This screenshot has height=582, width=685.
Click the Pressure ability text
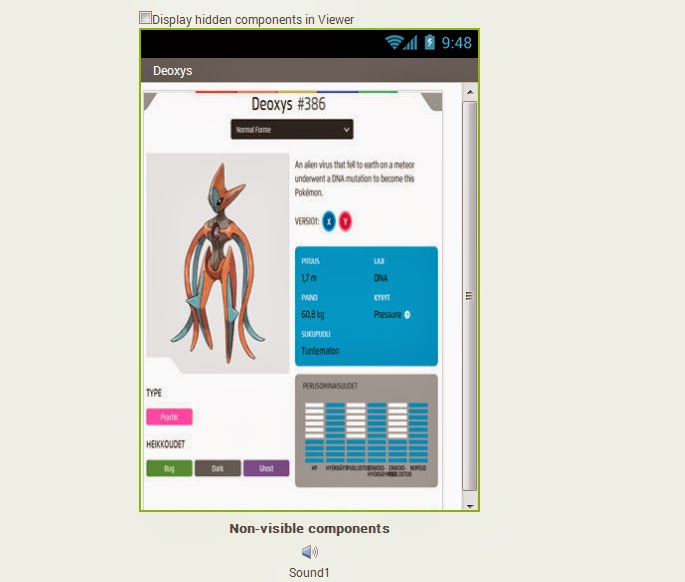387,315
